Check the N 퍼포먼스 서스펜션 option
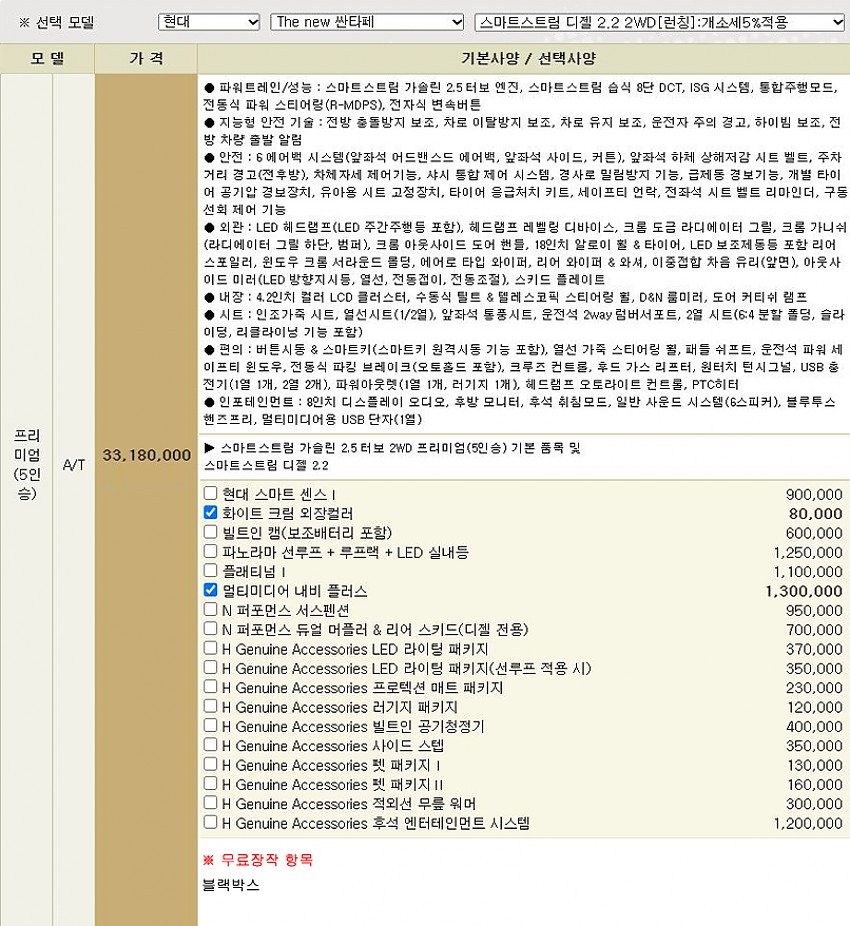Screen dimensions: 850x926 coord(210,610)
